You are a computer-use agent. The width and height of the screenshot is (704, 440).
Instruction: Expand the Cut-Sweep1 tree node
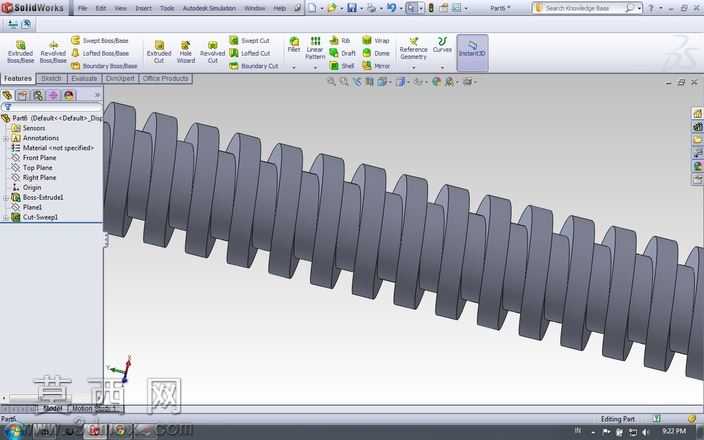click(6, 217)
